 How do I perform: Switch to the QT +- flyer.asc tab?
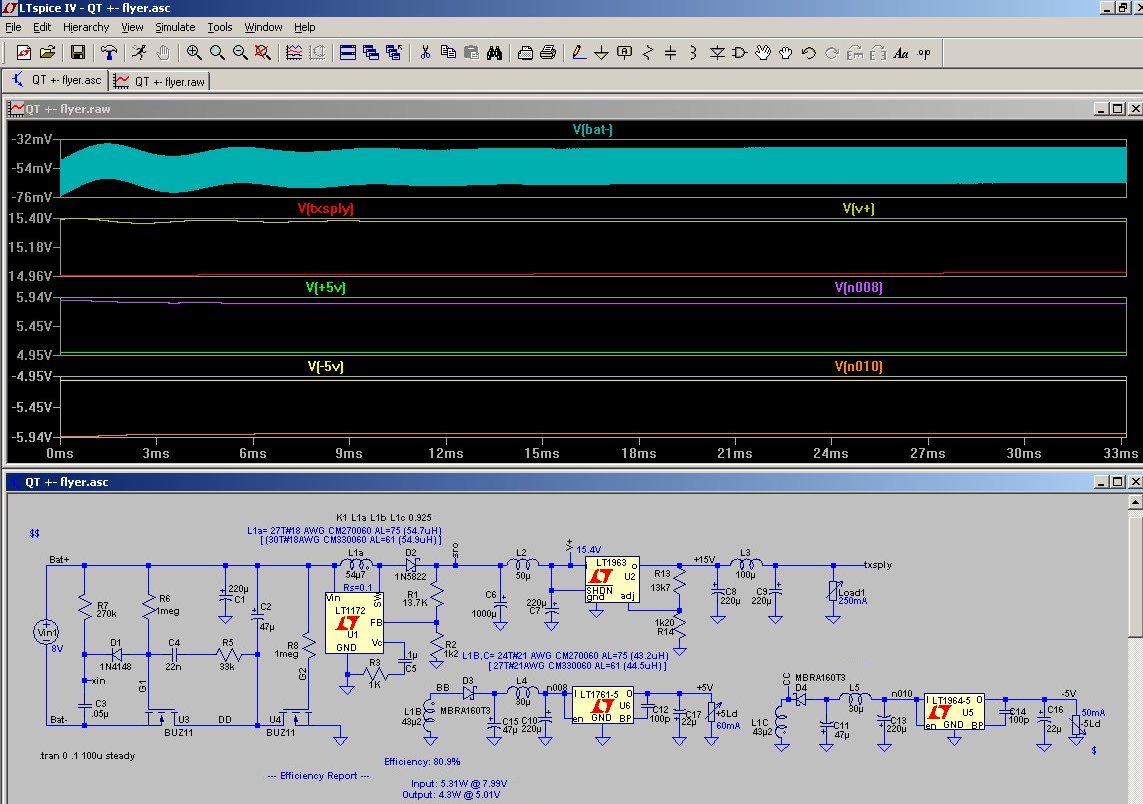56,80
